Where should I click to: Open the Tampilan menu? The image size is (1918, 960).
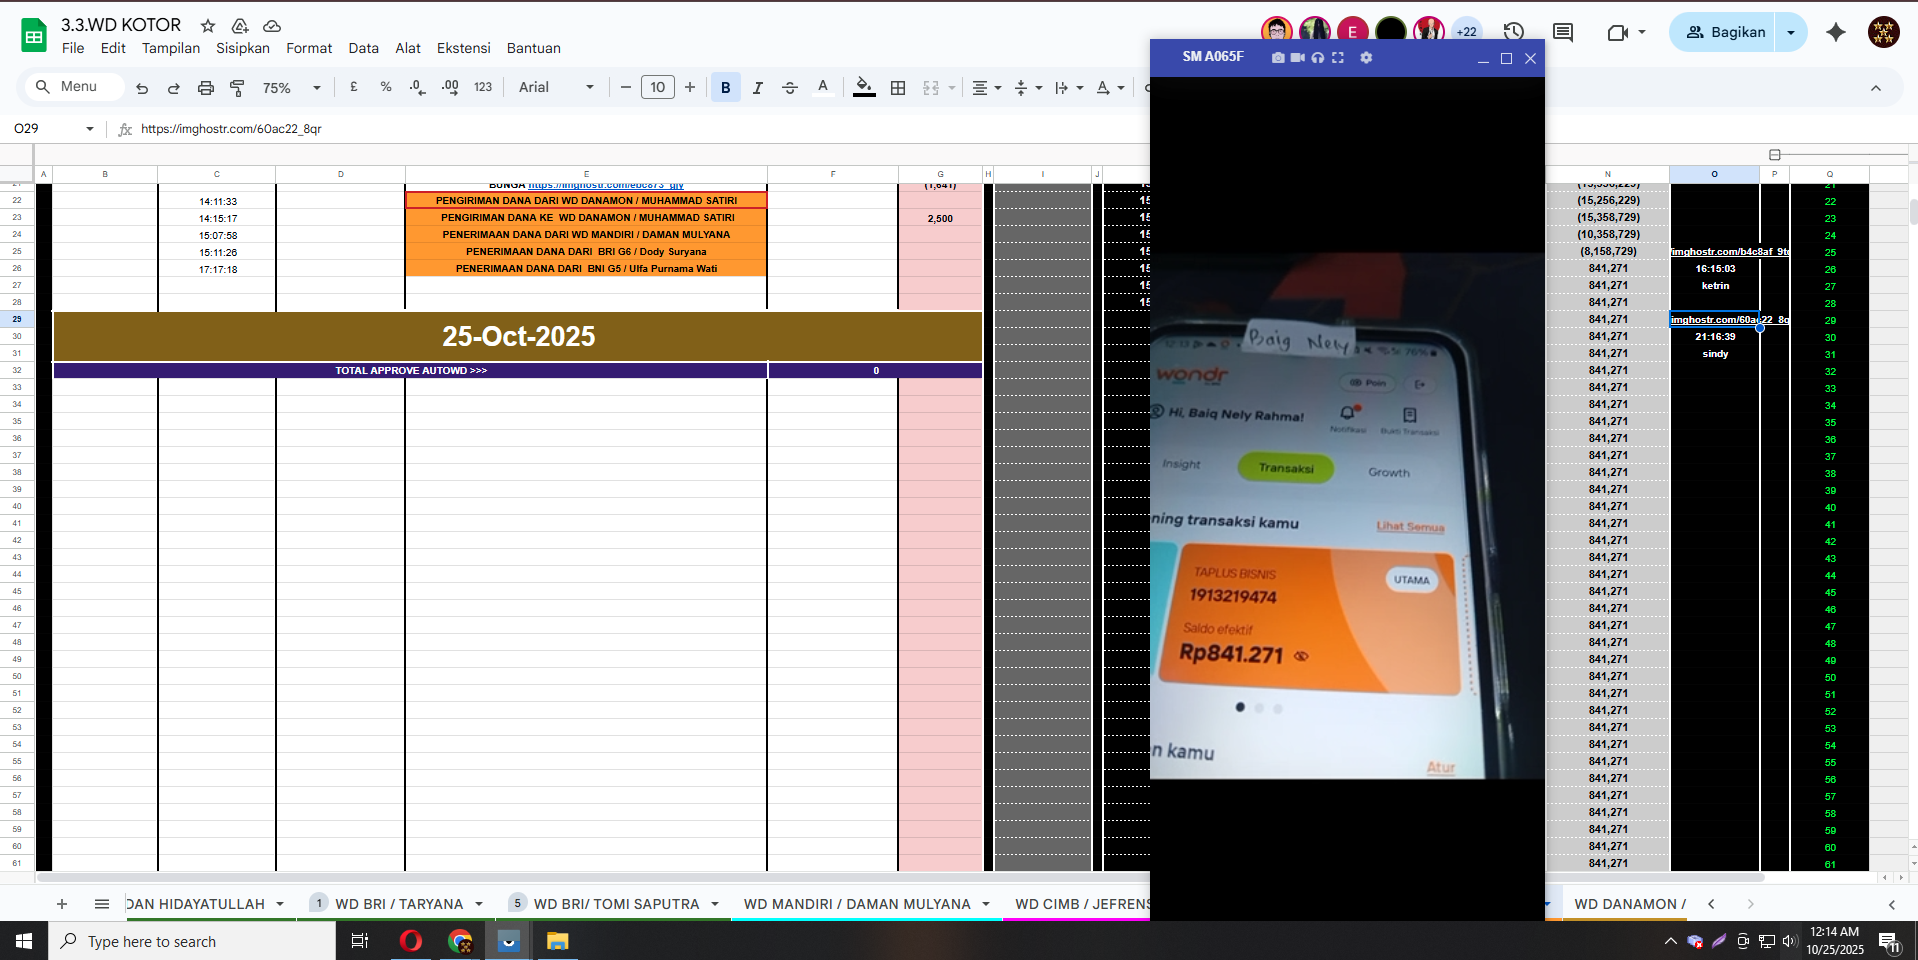coord(171,48)
